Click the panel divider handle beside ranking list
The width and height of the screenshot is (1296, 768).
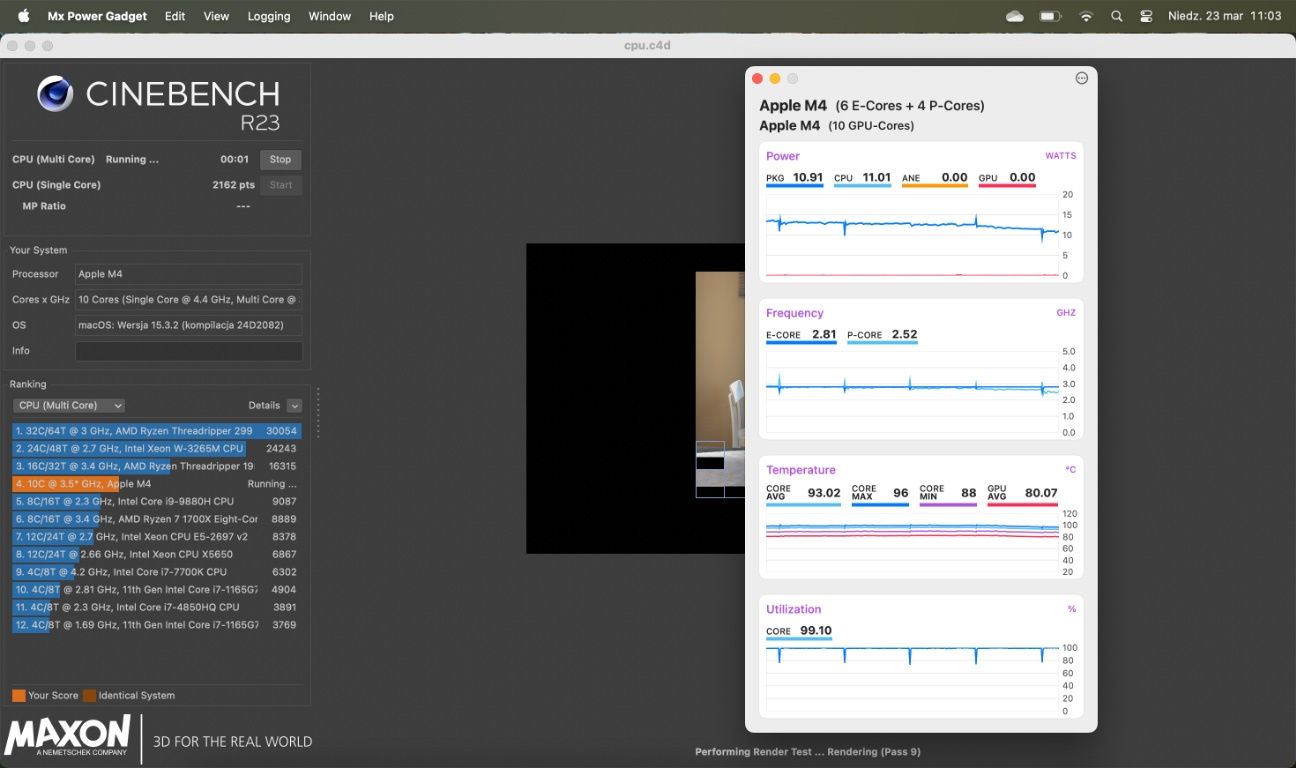[318, 412]
